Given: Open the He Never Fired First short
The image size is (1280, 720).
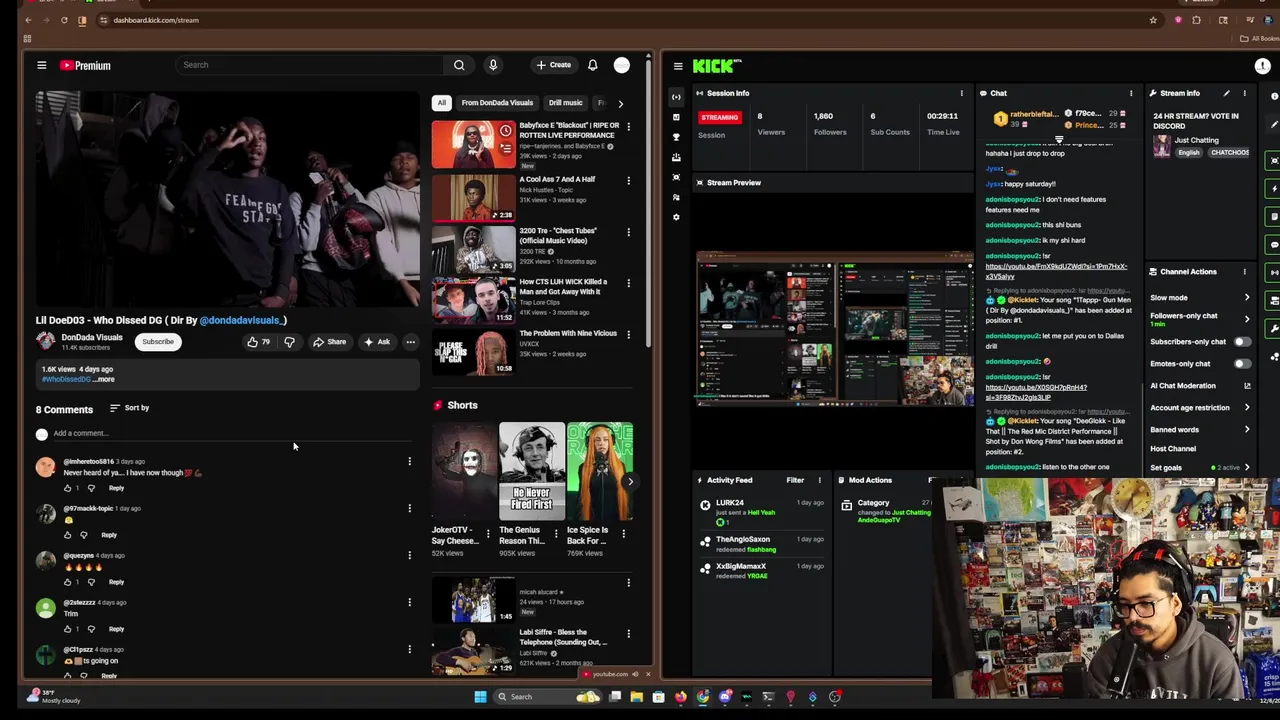Looking at the screenshot, I should tap(531, 471).
